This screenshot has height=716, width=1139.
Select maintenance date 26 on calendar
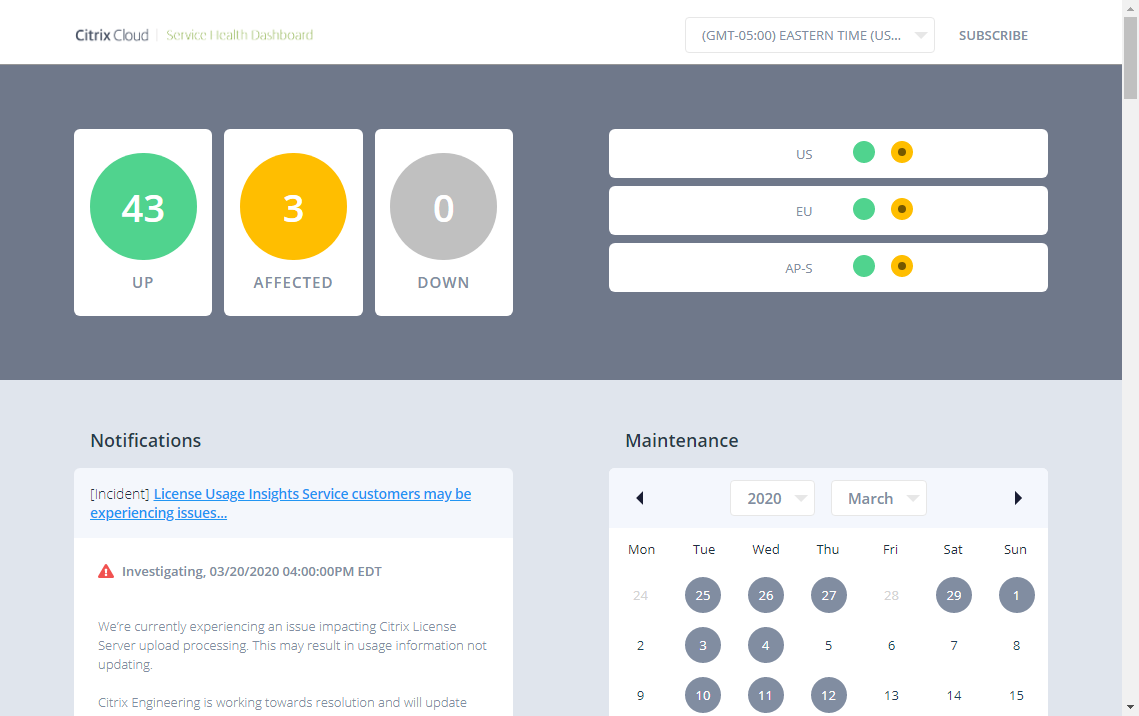766,595
